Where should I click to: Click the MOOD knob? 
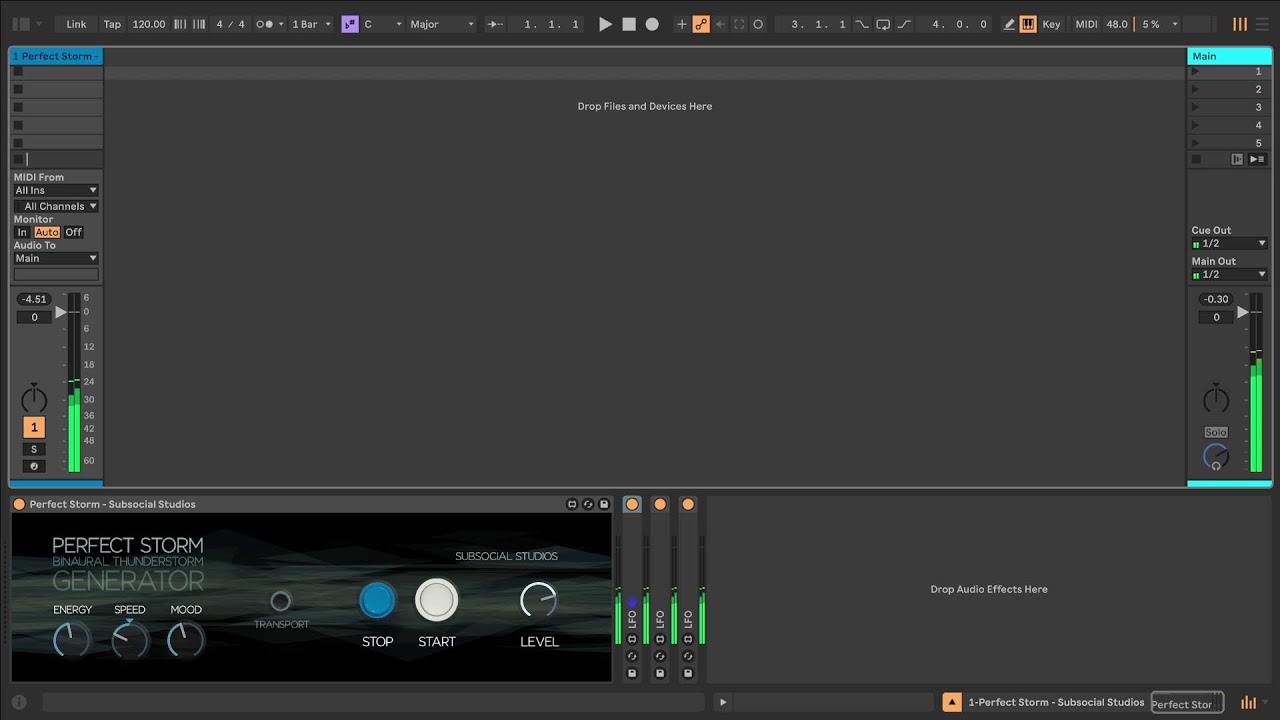click(x=186, y=639)
